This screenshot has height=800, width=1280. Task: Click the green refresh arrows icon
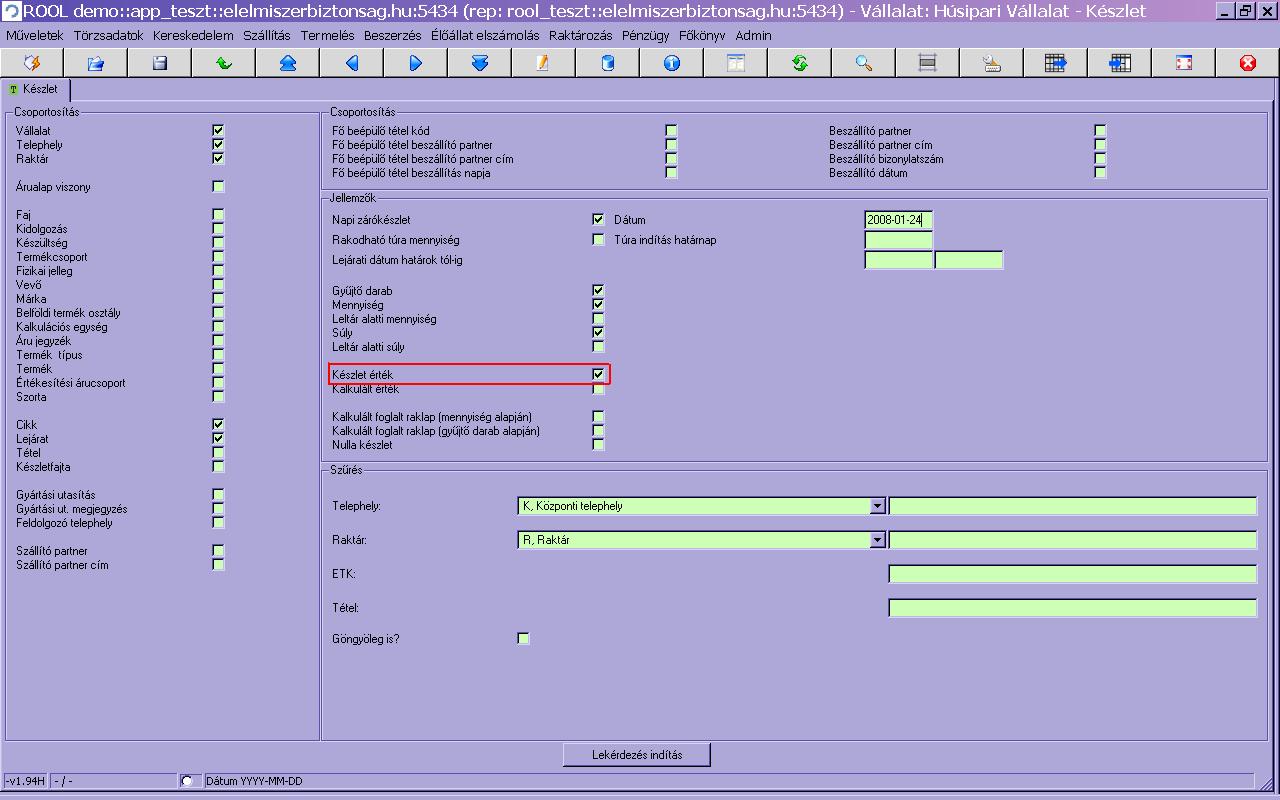coord(800,63)
